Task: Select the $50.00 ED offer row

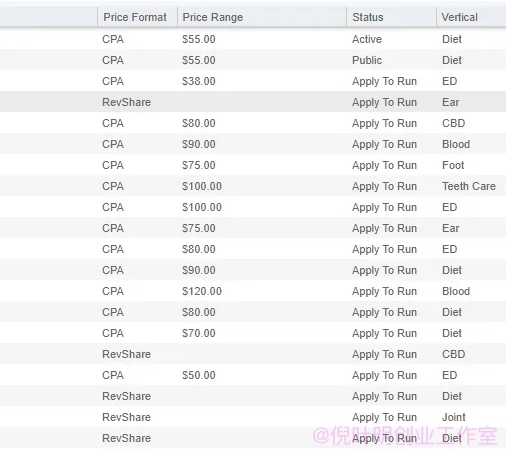Action: (x=253, y=375)
